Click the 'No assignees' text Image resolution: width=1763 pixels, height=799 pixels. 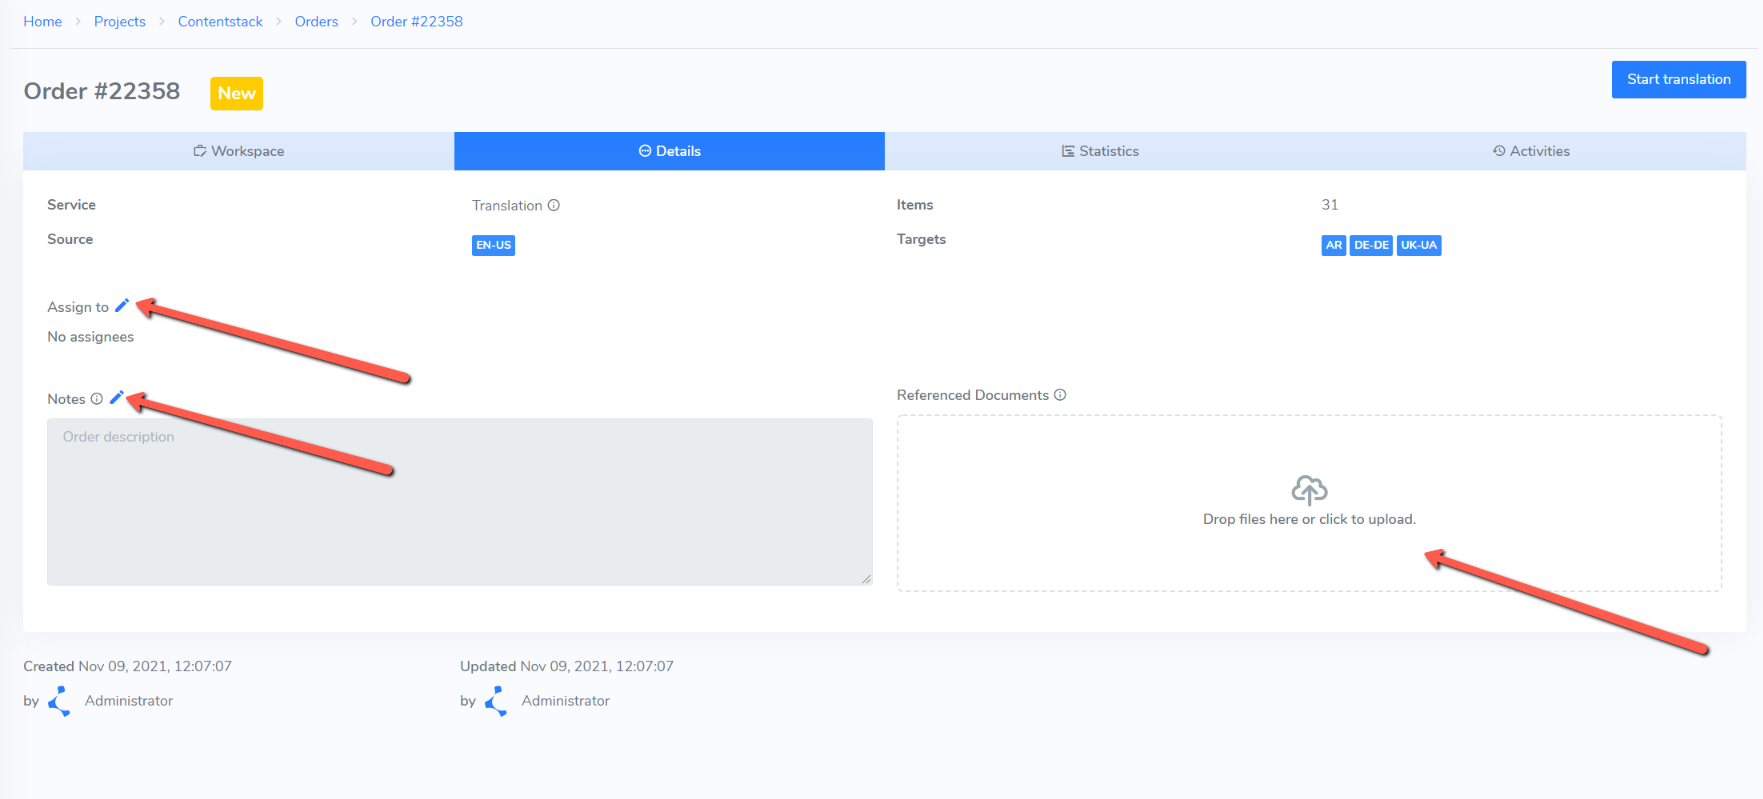(x=91, y=337)
